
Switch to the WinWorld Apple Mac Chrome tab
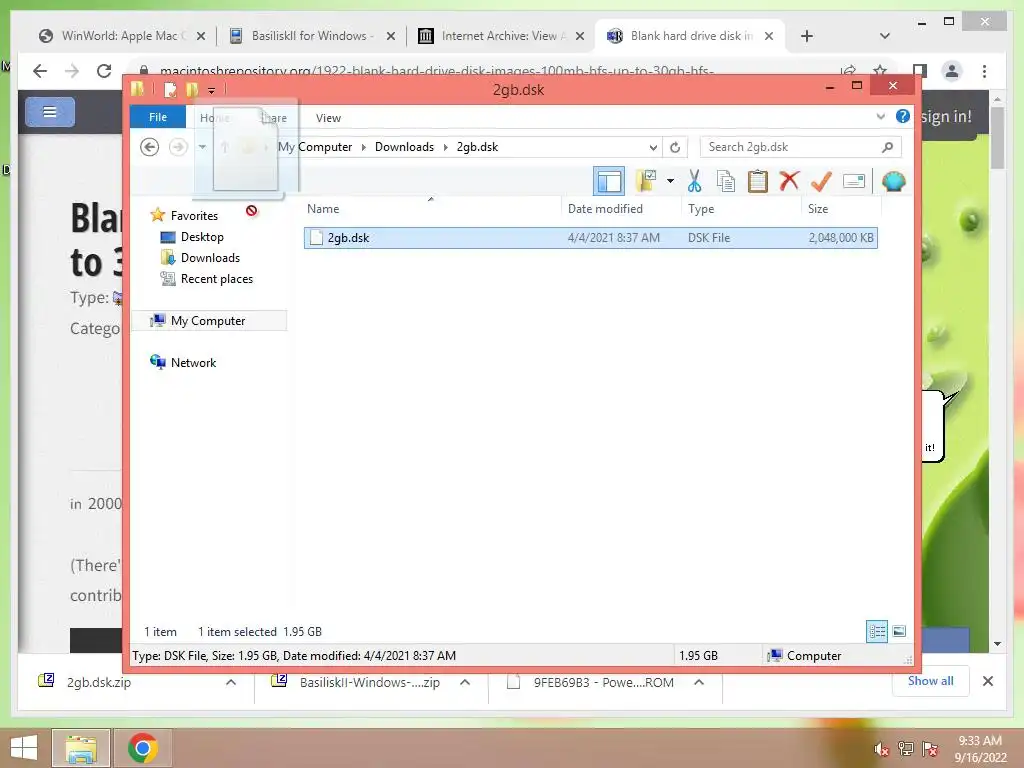(x=121, y=36)
